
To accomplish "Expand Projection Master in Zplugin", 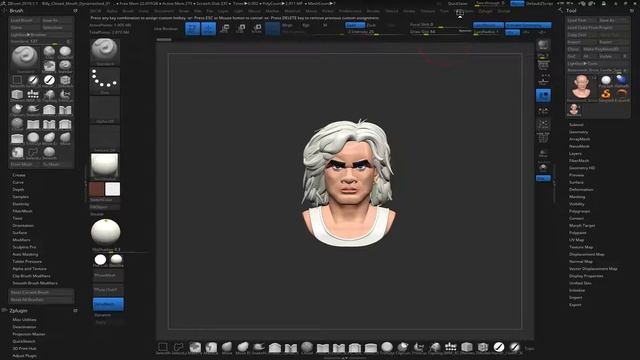I will click(29, 334).
